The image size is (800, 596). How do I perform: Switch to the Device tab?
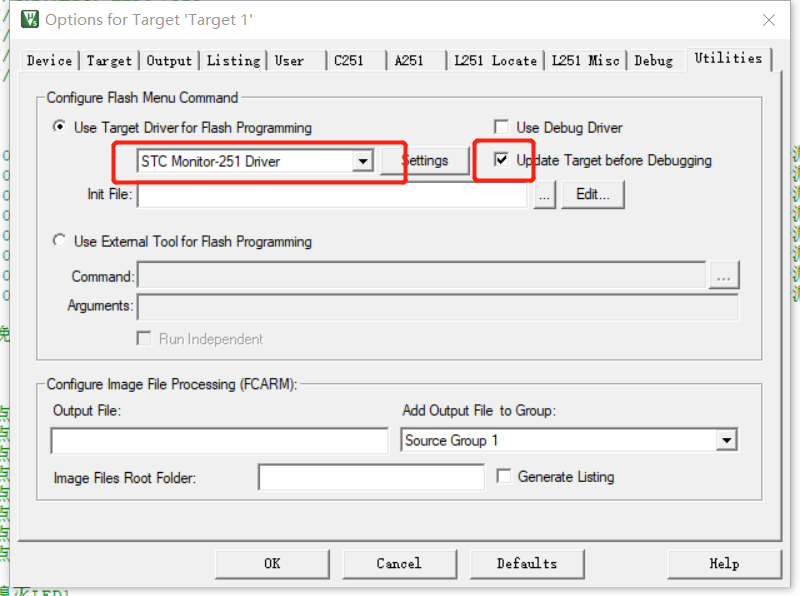49,61
